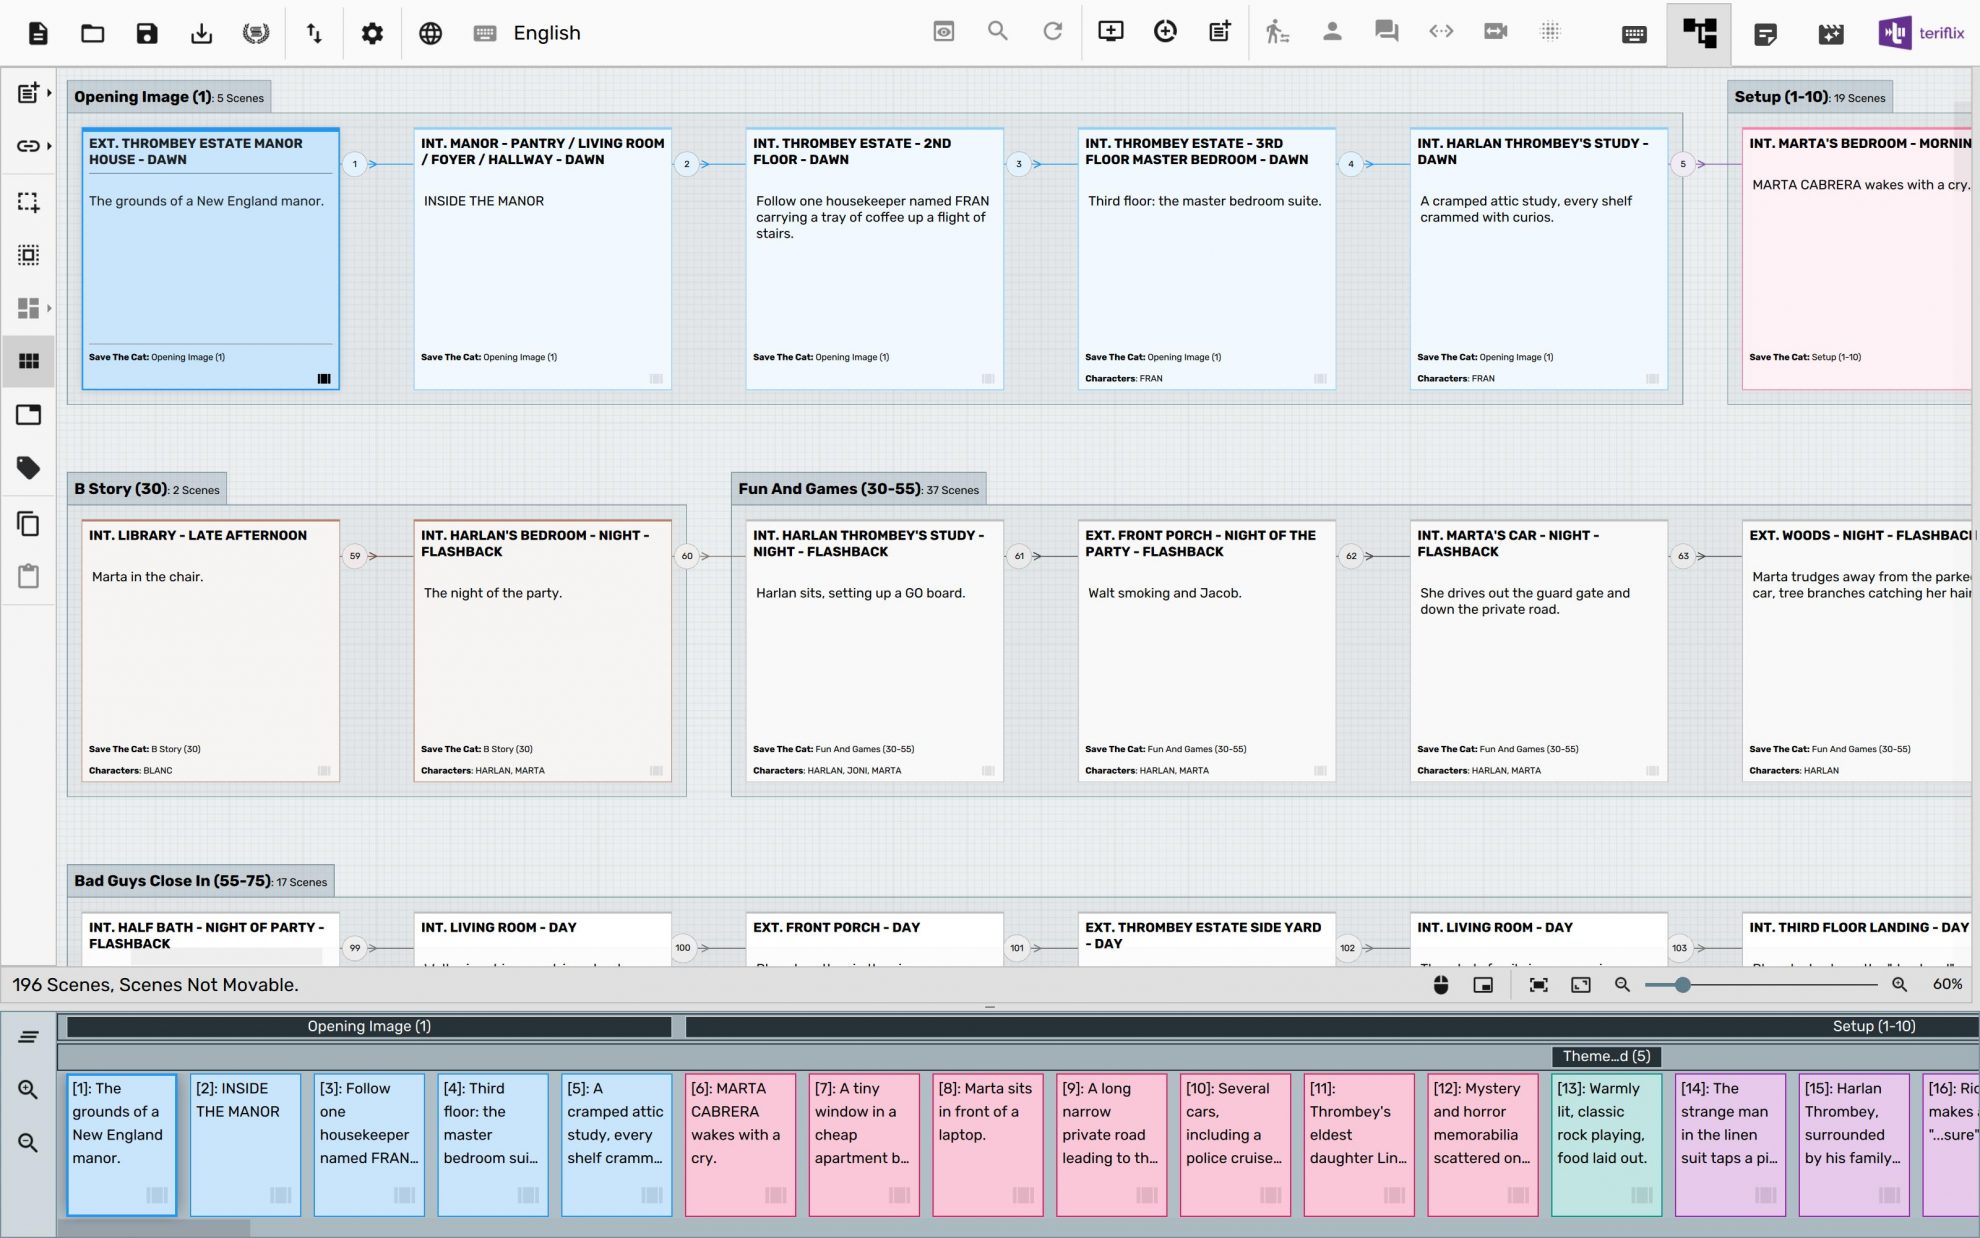Toggle mouse navigation mode in status bar
This screenshot has width=1980, height=1238.
(1441, 985)
